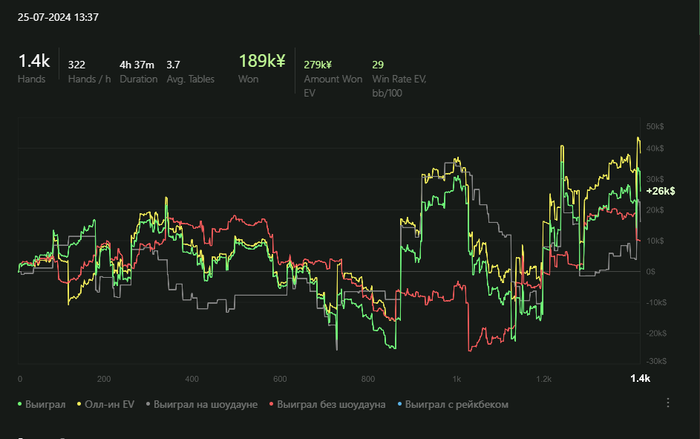Click the -20k$ y-axis label

pos(656,333)
